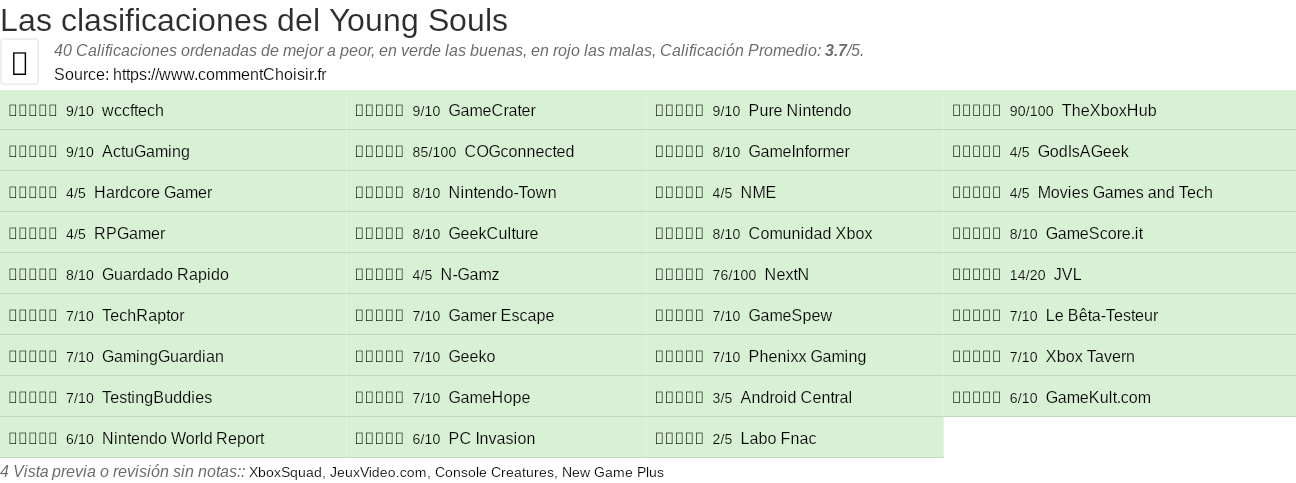1296x483 pixels.
Task: Click the star icons beside Labo Fnac
Action: 679,439
